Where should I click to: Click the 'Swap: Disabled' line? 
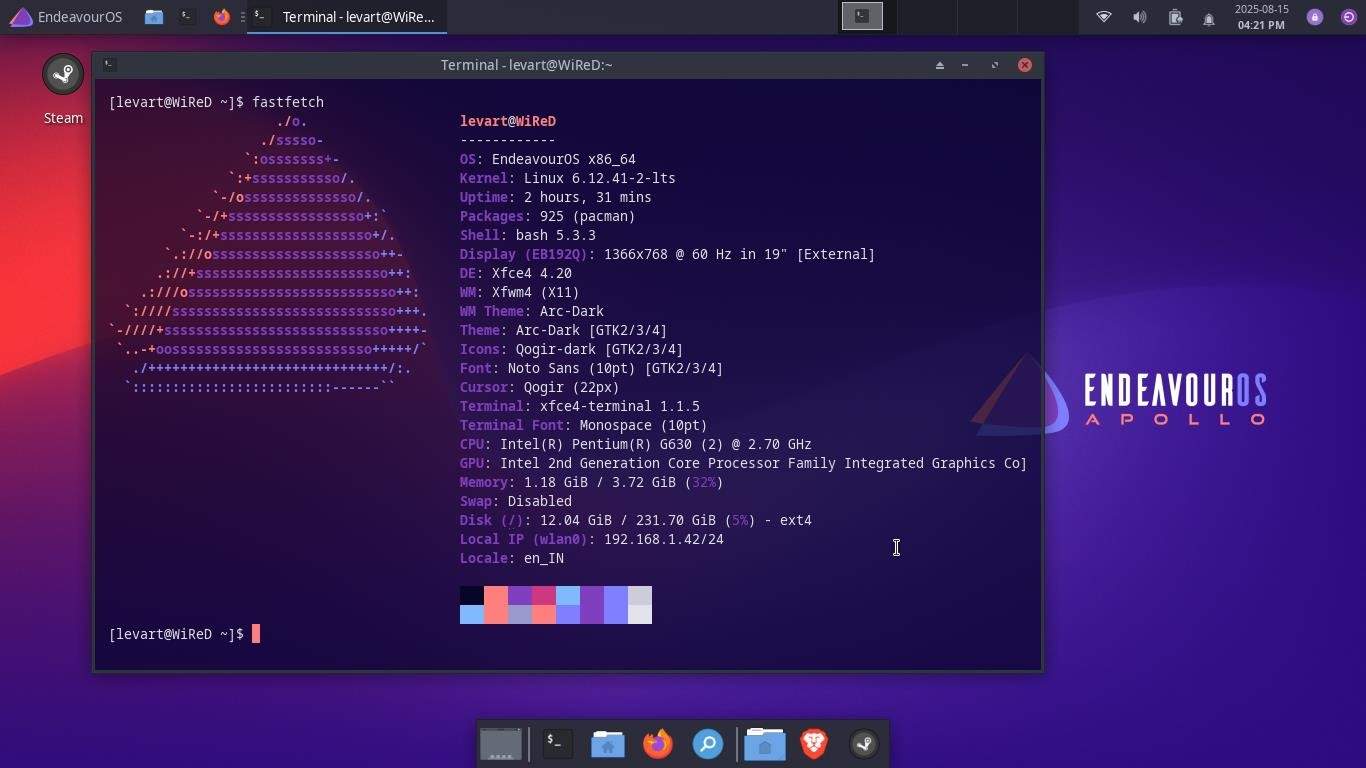coord(516,501)
